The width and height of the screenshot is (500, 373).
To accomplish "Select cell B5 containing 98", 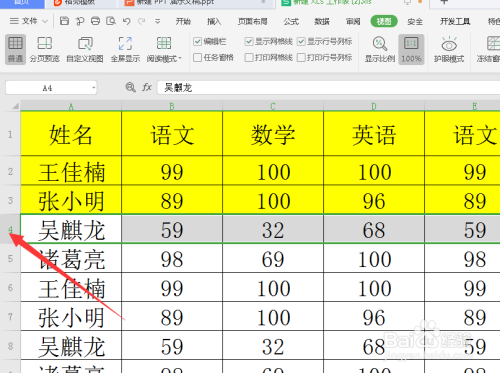I will pyautogui.click(x=172, y=258).
